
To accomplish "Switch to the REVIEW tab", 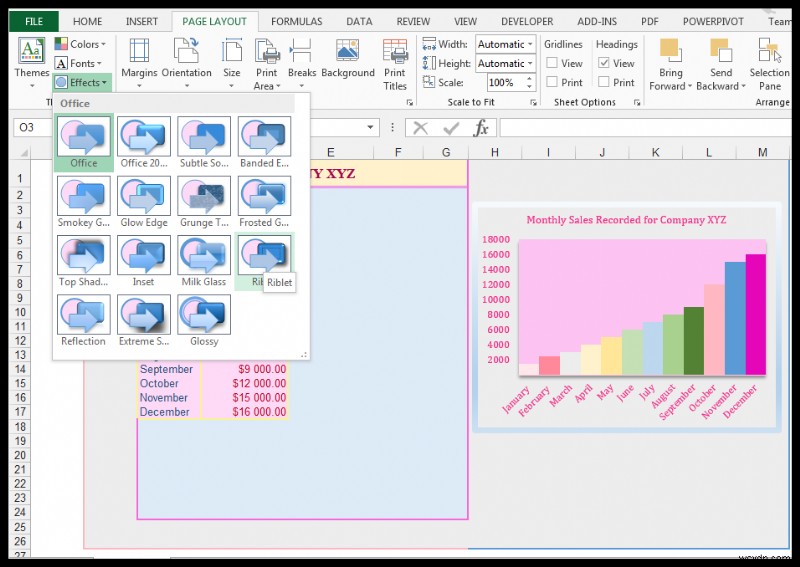I will 413,21.
